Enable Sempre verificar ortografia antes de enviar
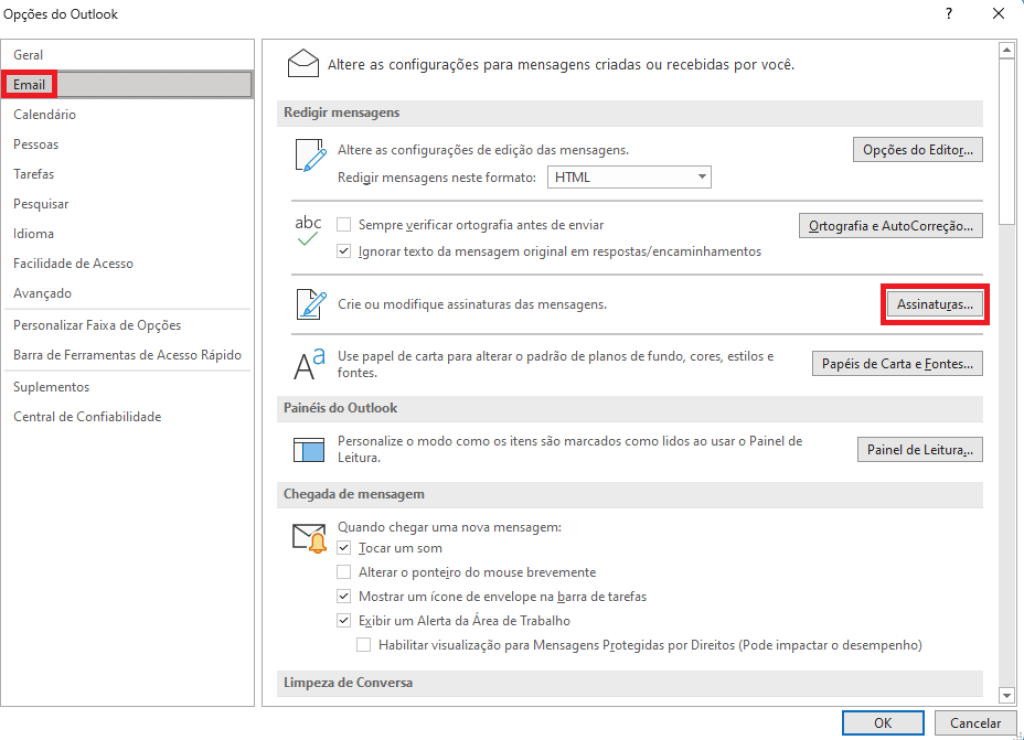This screenshot has width=1024, height=740. [344, 225]
